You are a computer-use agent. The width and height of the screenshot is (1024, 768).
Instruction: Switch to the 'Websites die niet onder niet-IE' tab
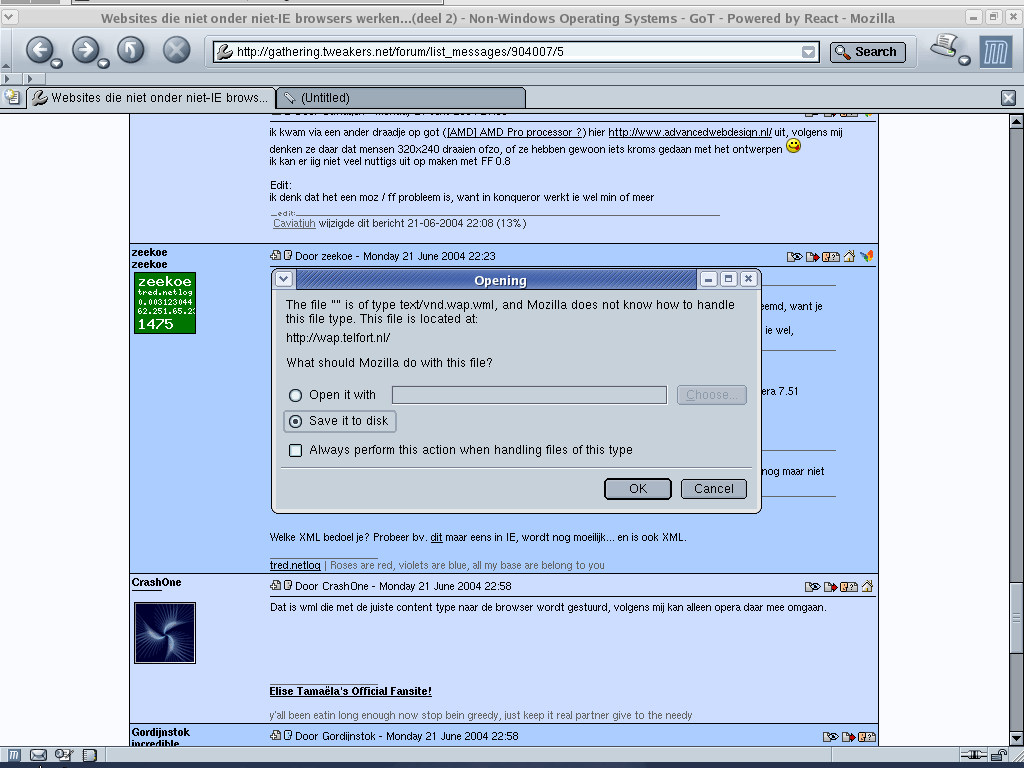click(150, 98)
